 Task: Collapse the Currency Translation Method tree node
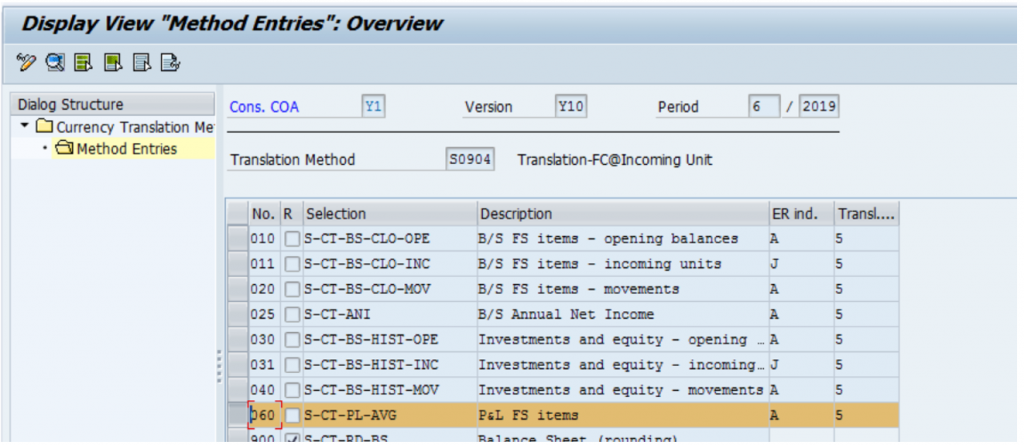tap(25, 125)
